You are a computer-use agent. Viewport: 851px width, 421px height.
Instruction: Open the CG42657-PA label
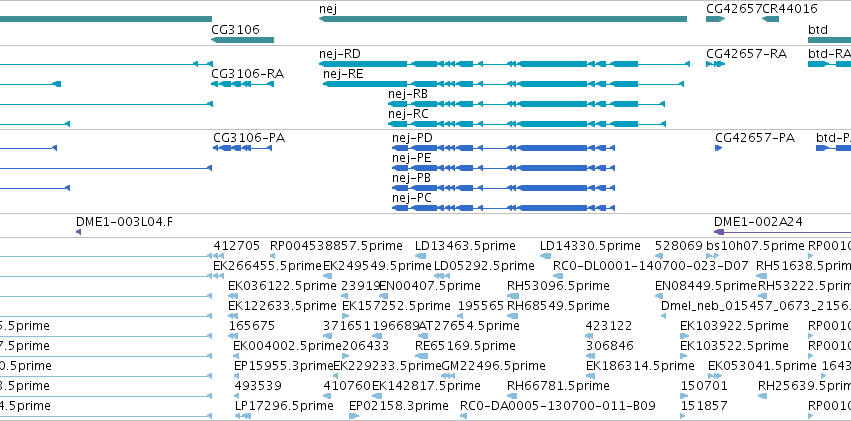755,138
